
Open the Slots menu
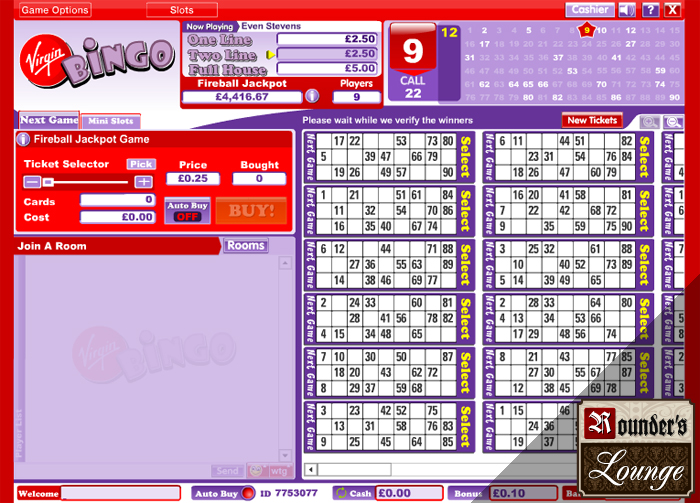(x=182, y=10)
